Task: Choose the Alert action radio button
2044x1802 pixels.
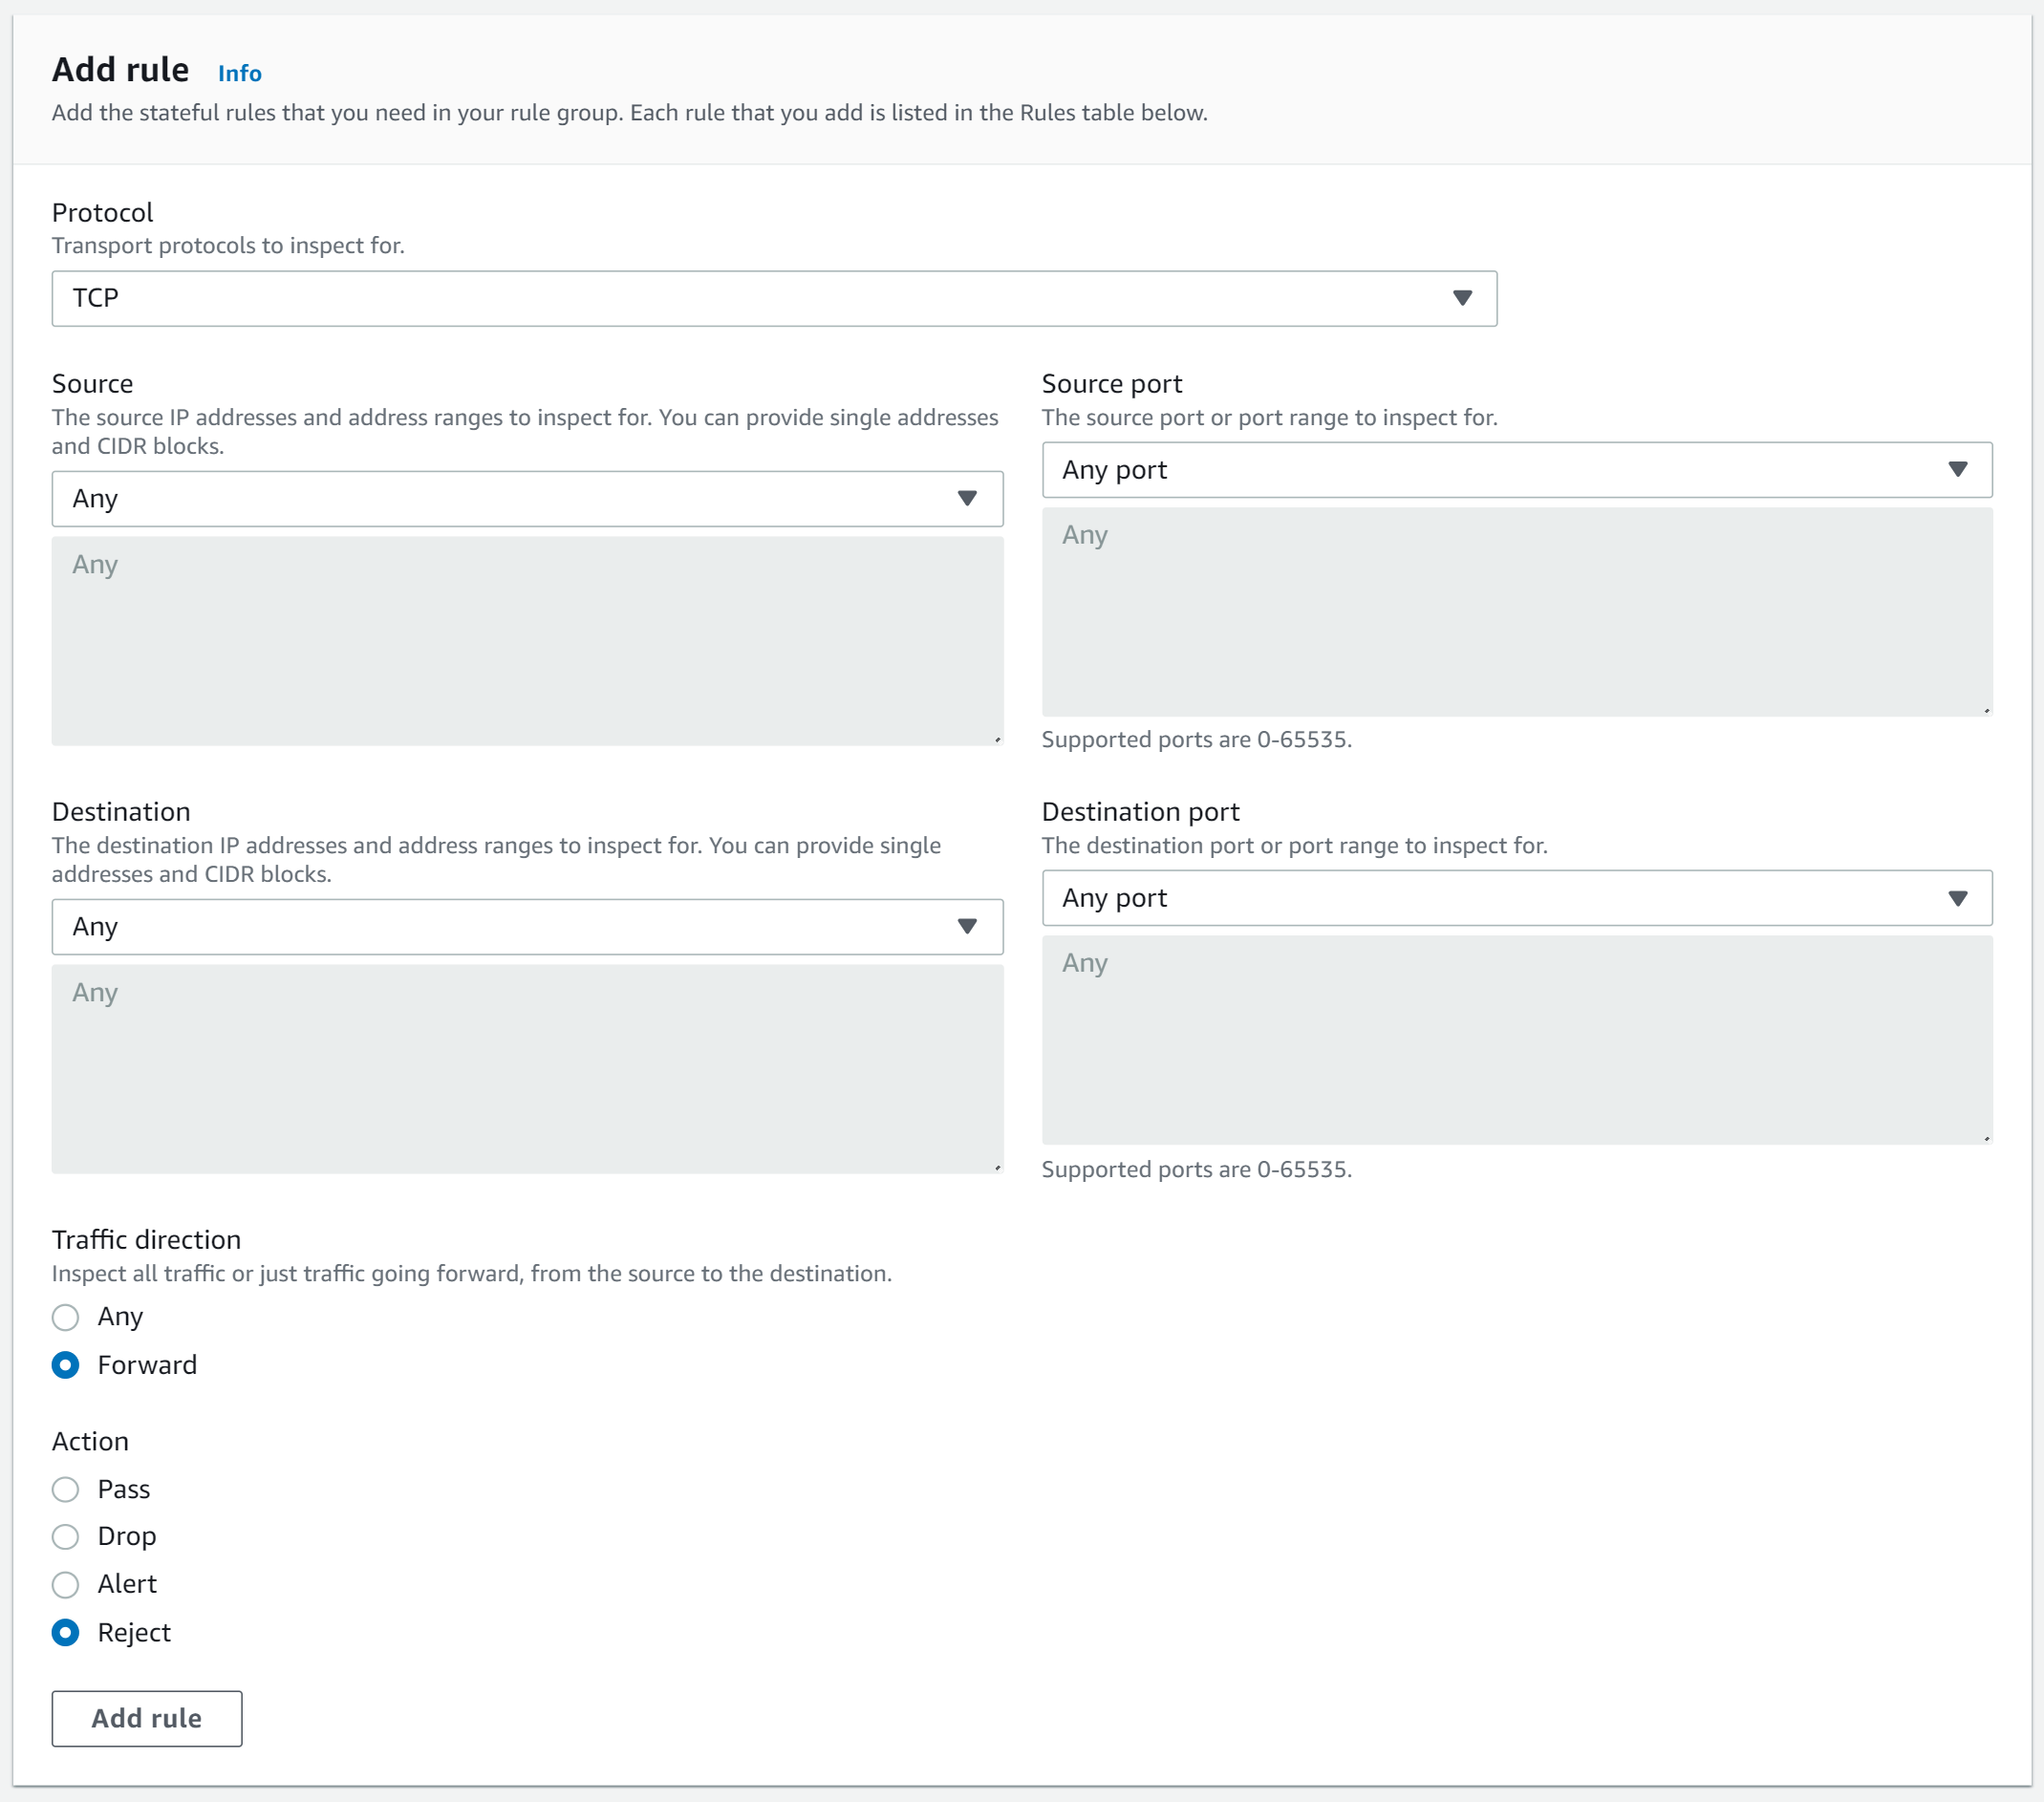Action: [x=66, y=1584]
